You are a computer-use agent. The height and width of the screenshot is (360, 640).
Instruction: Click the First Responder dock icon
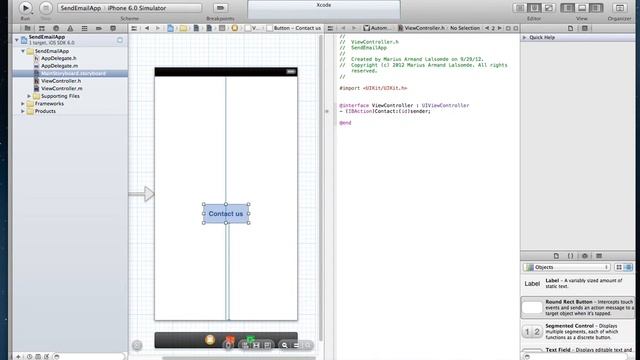(230, 340)
